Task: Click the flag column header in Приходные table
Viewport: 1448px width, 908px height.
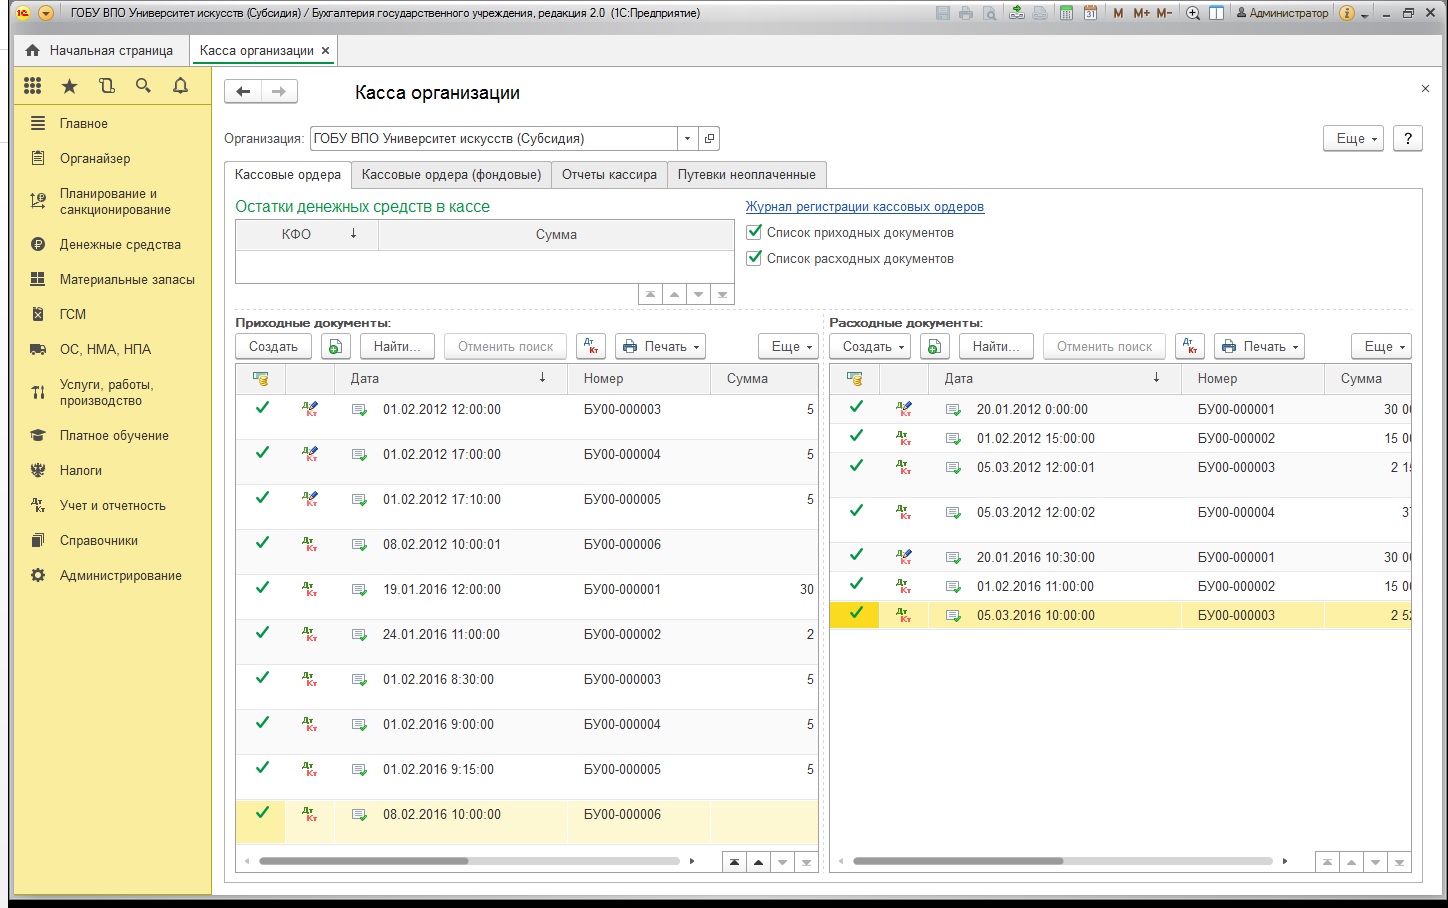Action: (x=261, y=379)
